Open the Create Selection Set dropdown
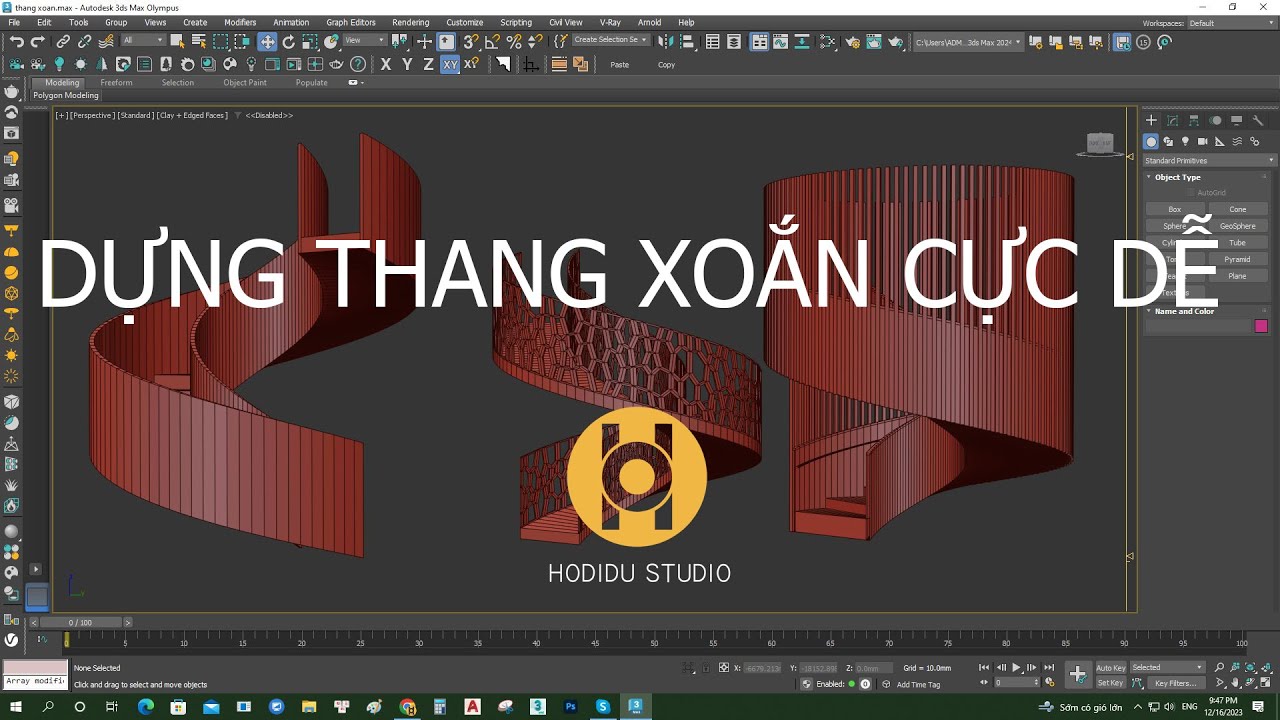1280x720 pixels. point(610,40)
